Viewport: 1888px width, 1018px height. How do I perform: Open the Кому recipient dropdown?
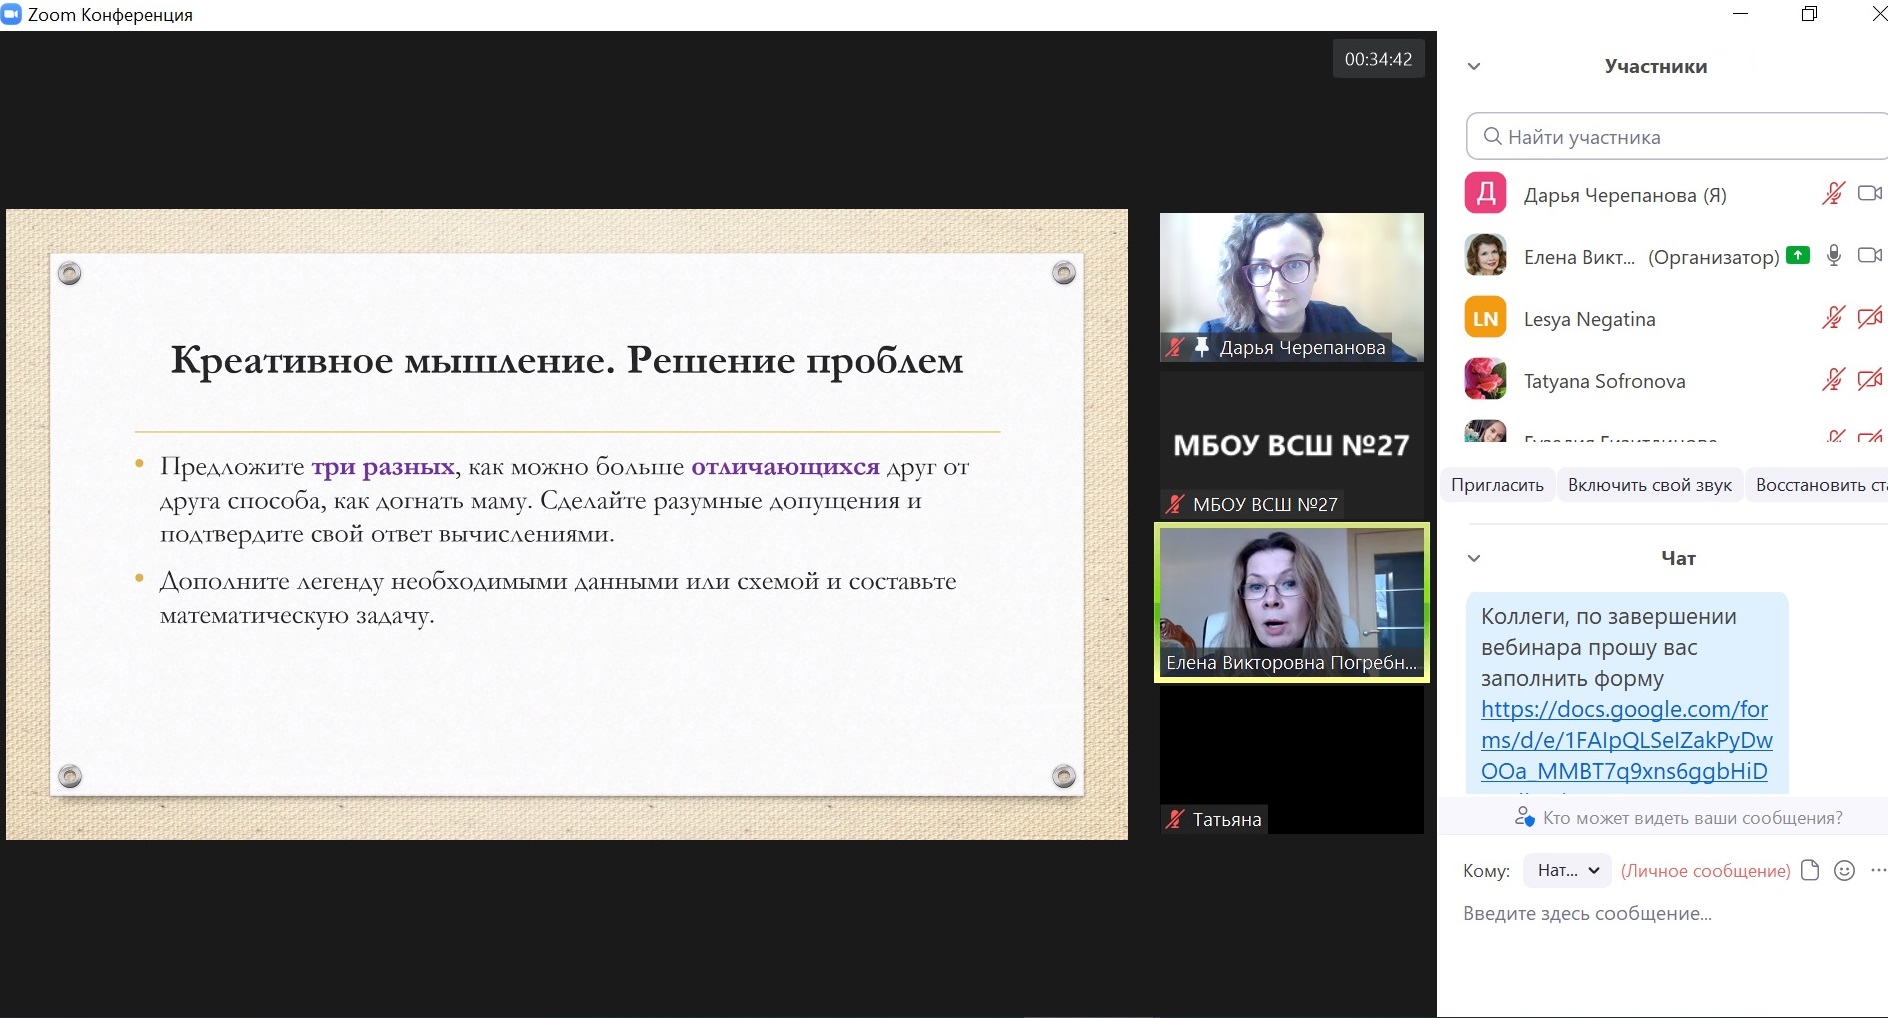(x=1567, y=870)
